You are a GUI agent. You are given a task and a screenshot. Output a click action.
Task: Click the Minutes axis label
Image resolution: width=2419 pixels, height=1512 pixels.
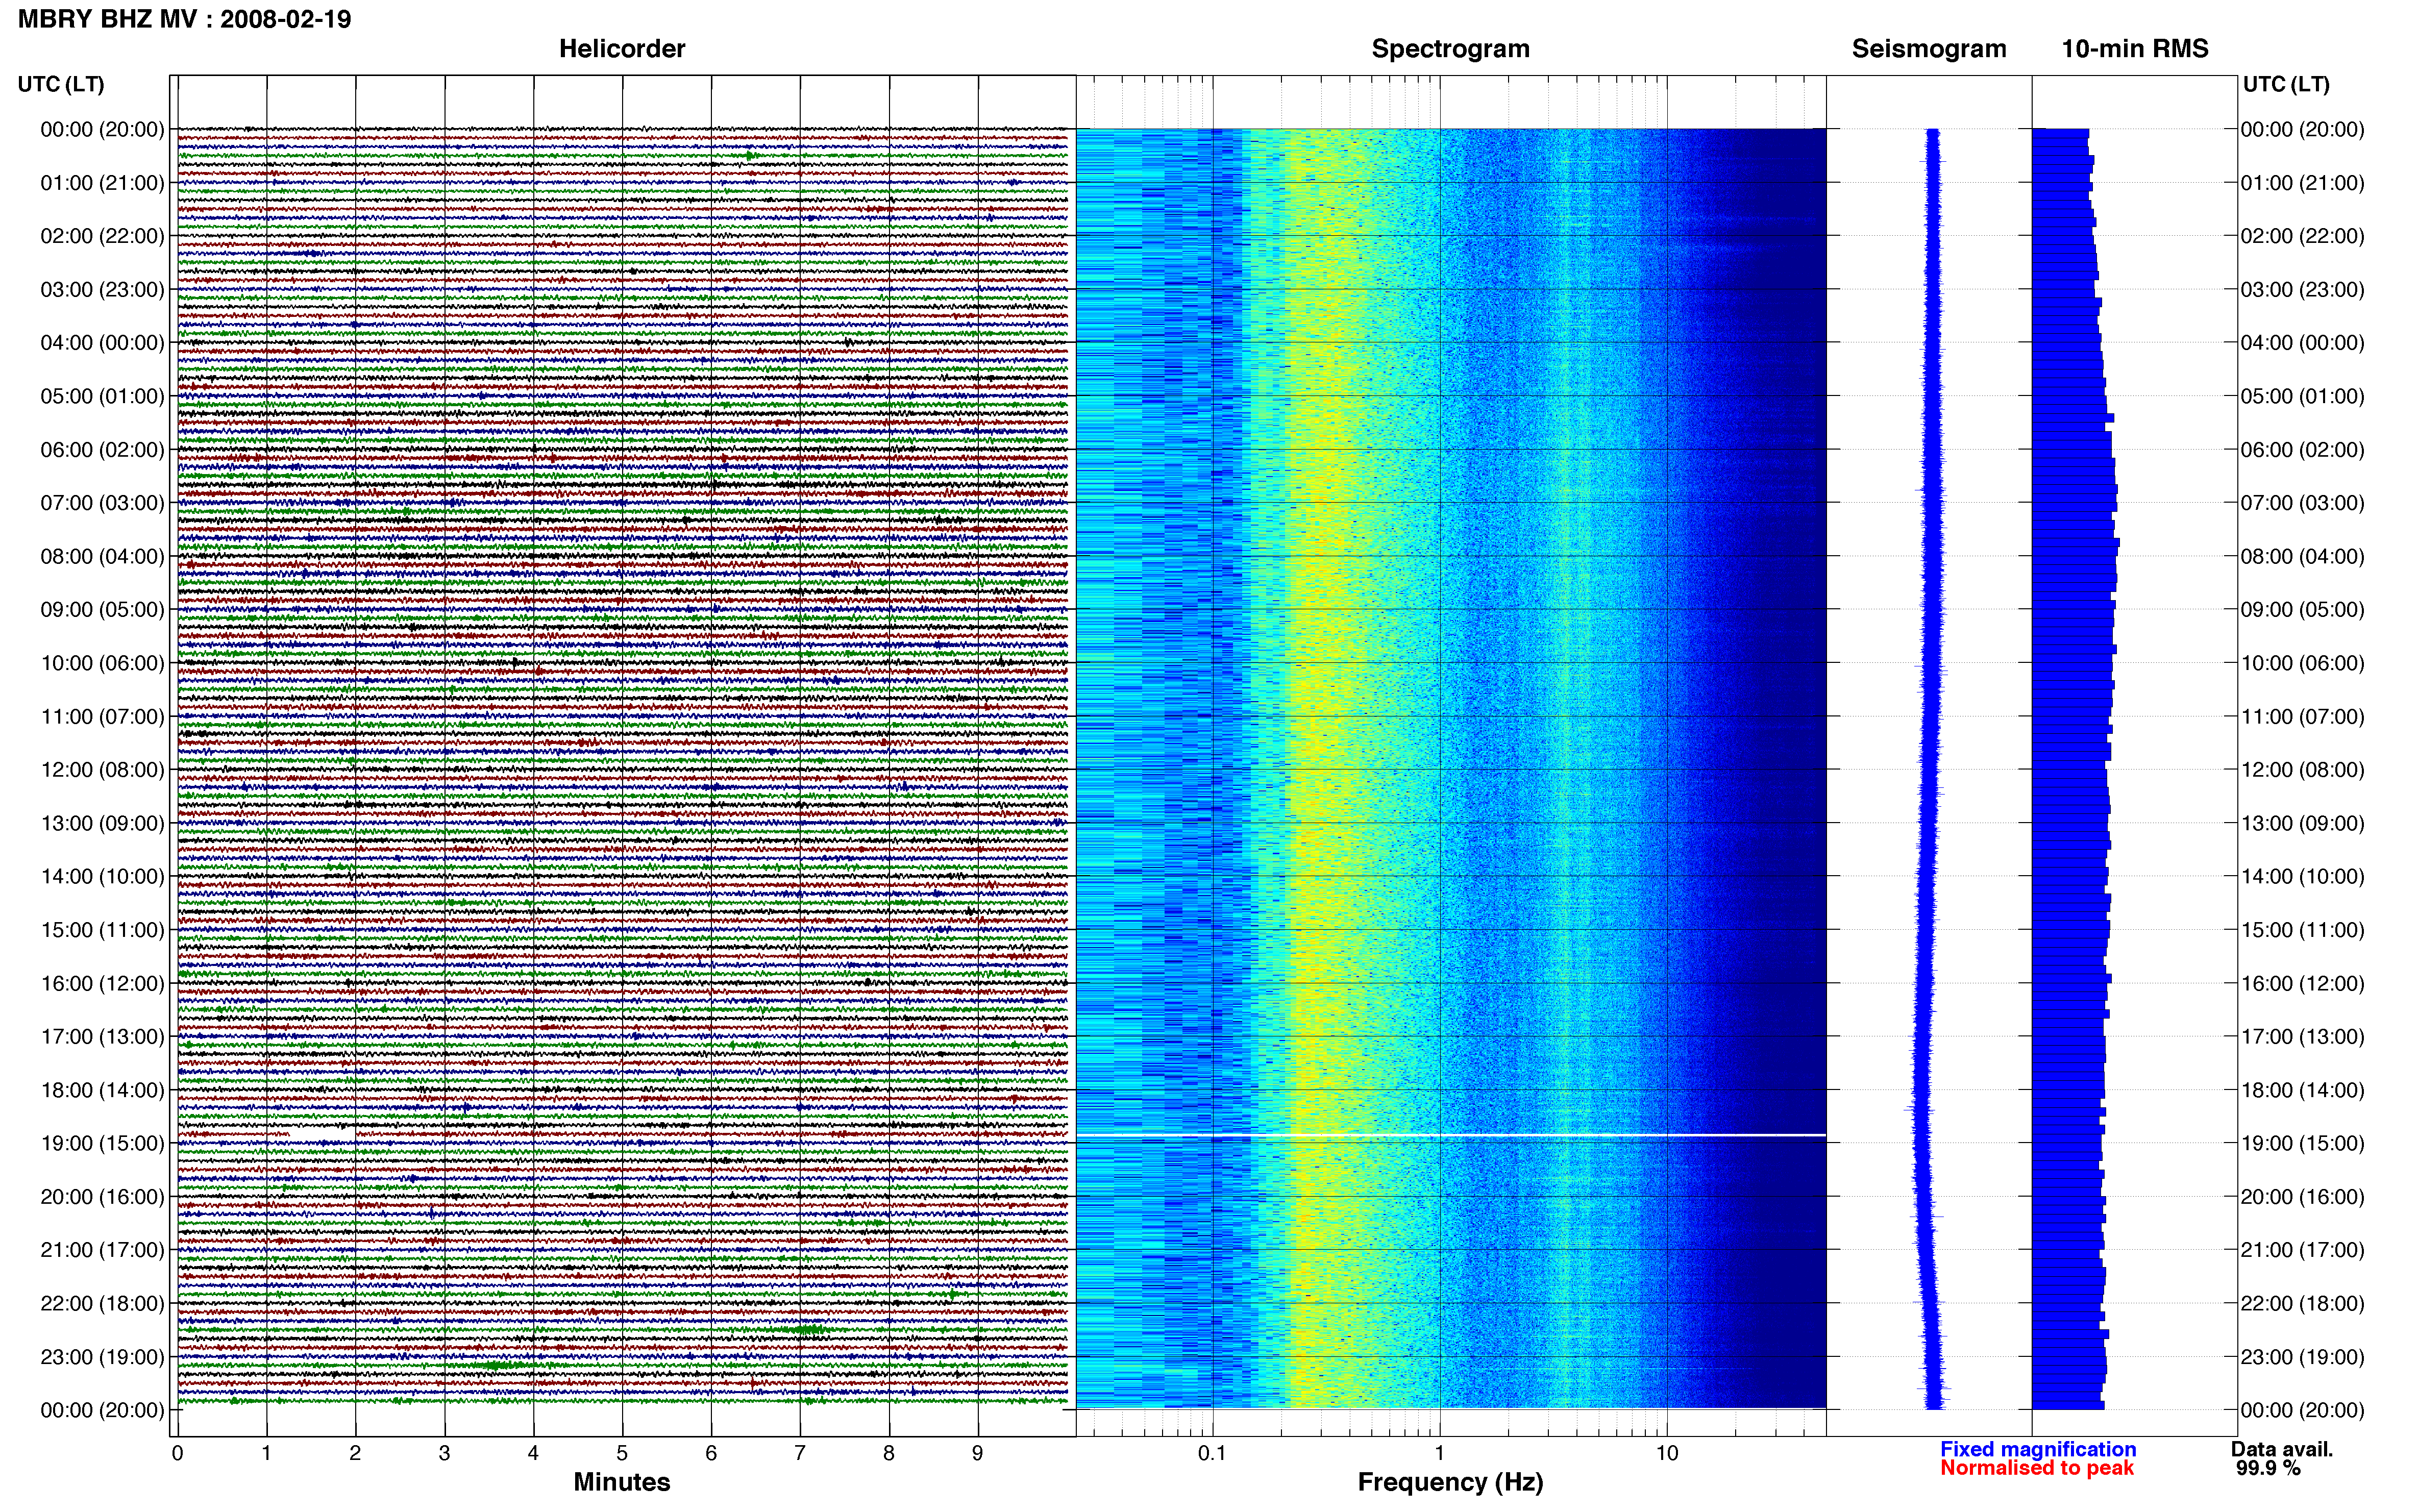pyautogui.click(x=622, y=1482)
